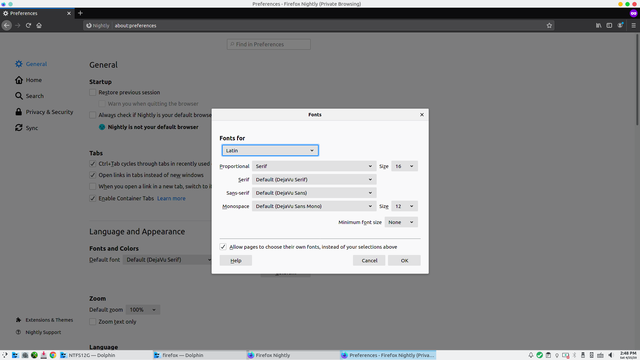Viewport: 640px width, 360px height.
Task: Toggle Ctrl+Tab cycles through tabs checkbox
Action: tap(93, 164)
